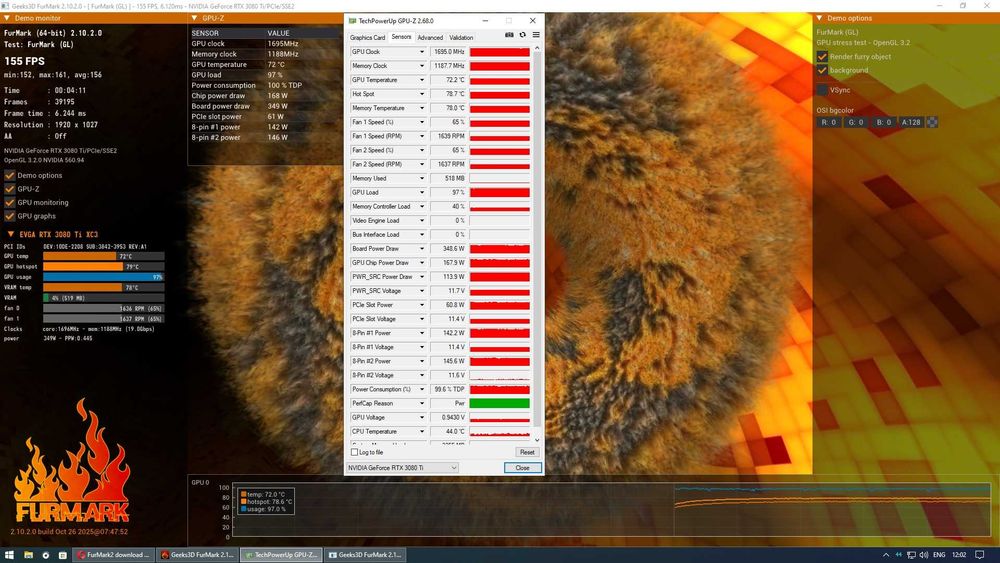Switch to the Geeks3D FurMark taskbar item with flame icon
The image size is (1000, 563).
pos(197,555)
